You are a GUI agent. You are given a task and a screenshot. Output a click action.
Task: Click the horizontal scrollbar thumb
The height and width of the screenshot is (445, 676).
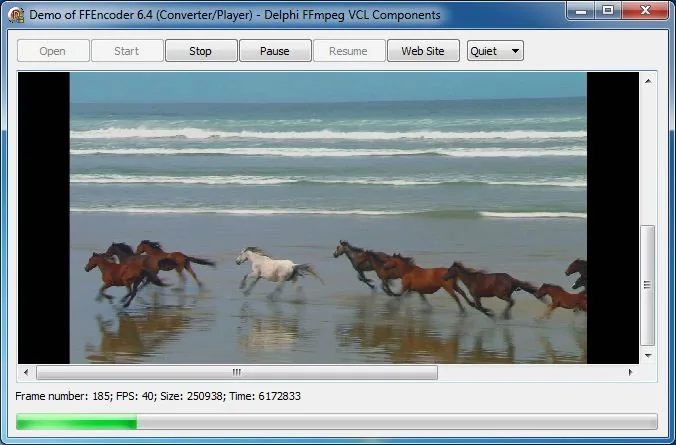click(x=237, y=372)
